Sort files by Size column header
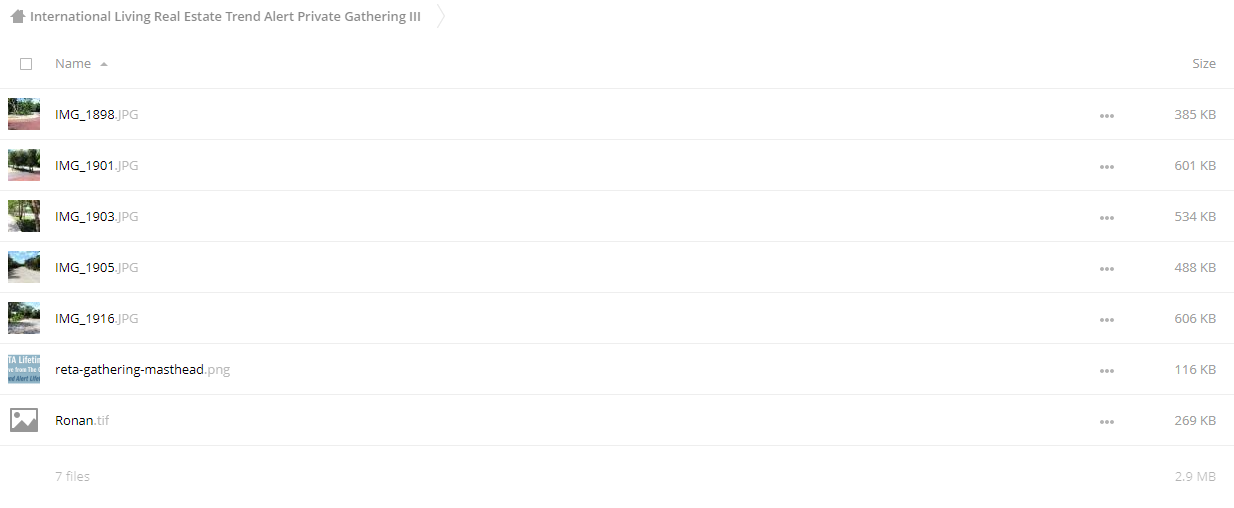 pos(1204,63)
